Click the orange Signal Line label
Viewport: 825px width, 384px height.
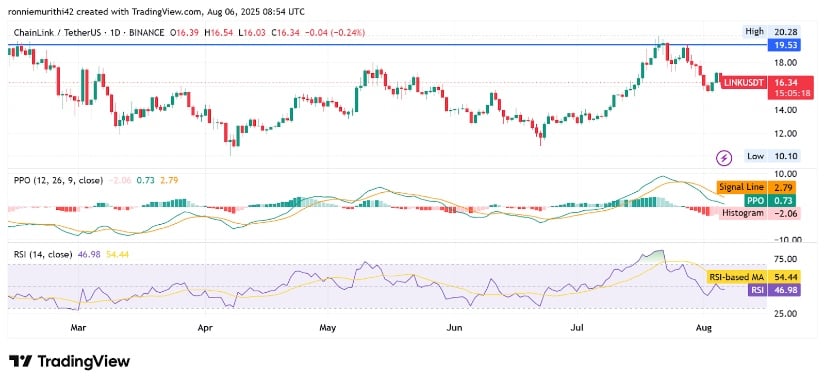[741, 187]
